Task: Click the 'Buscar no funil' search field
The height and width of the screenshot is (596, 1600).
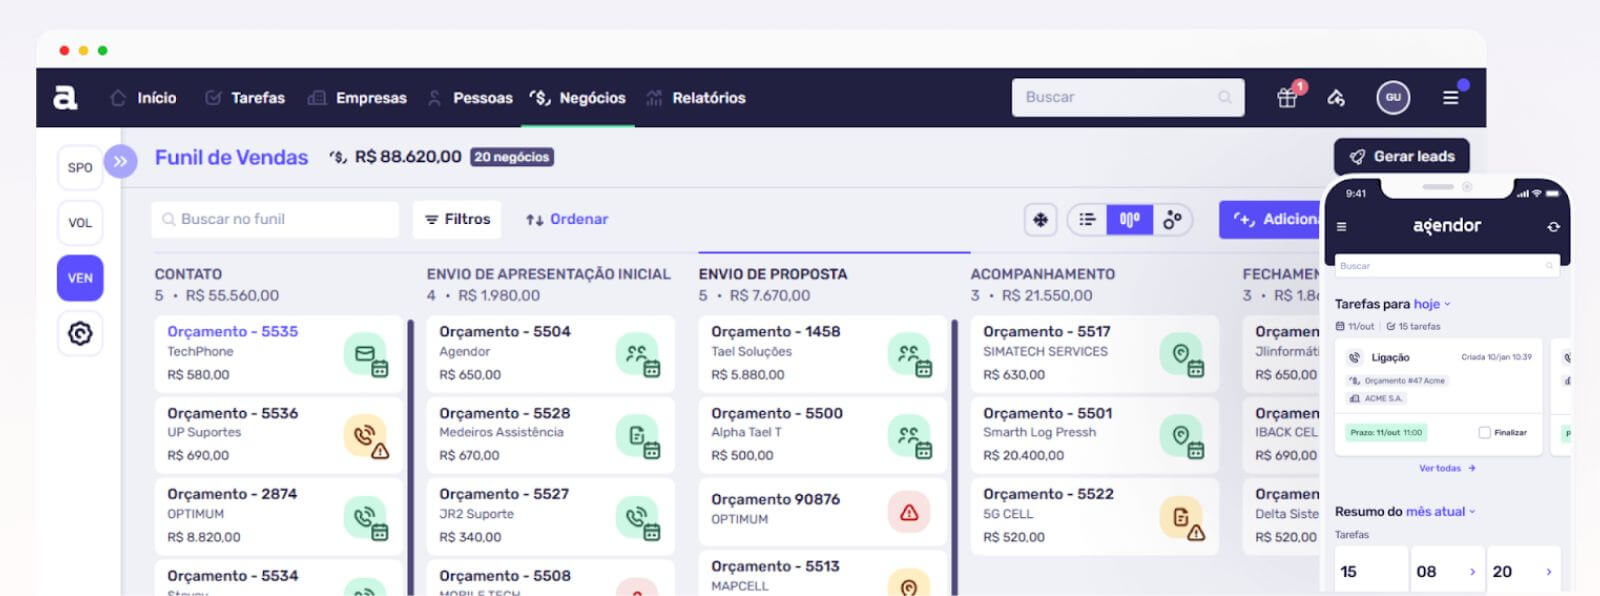Action: 275,219
